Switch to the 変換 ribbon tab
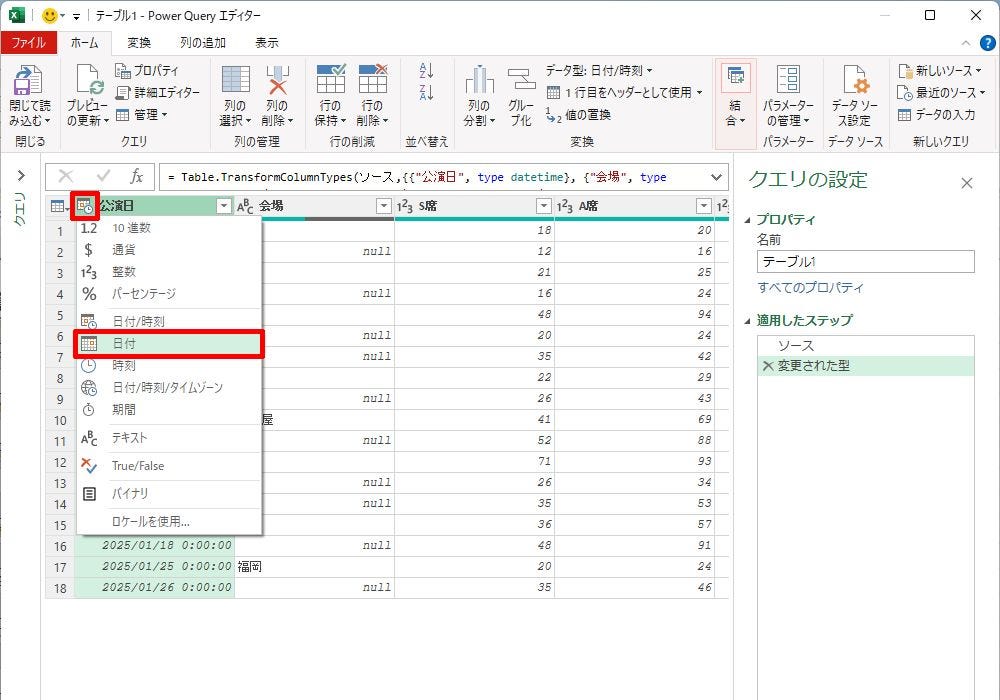The image size is (1000, 700). click(x=139, y=43)
